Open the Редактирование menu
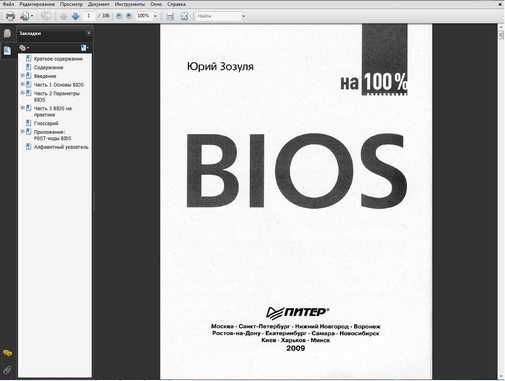 pos(37,4)
